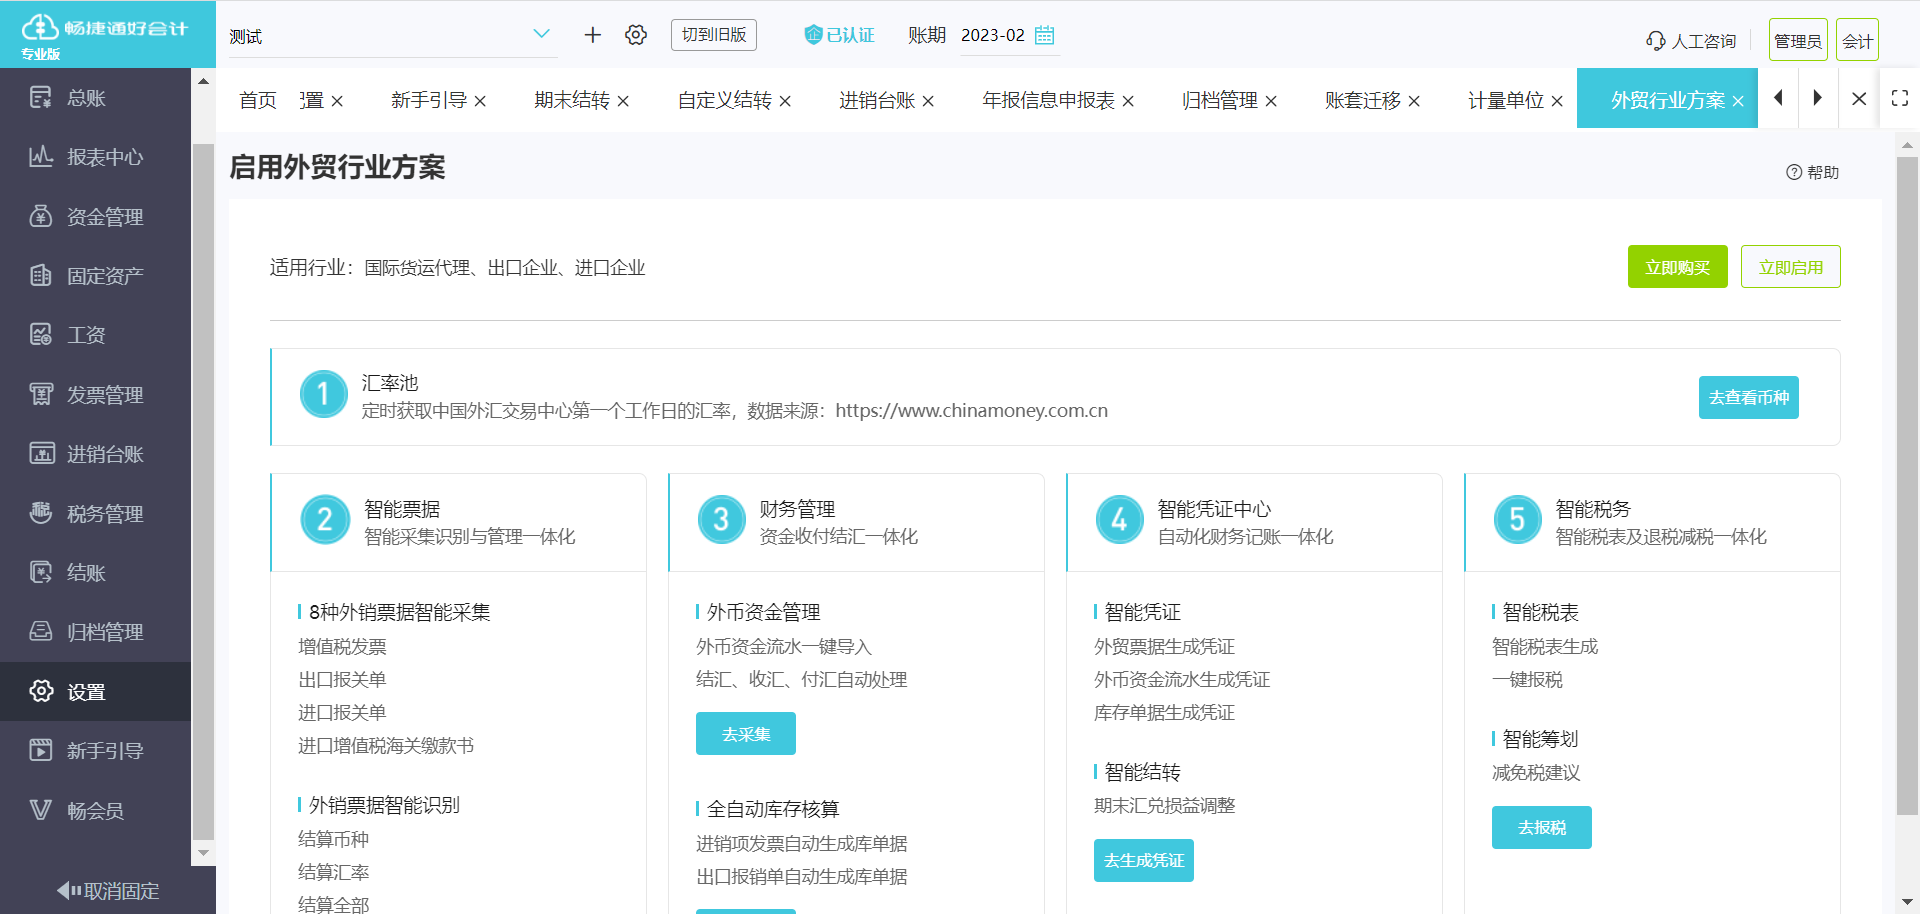Open 发票管理 module
The height and width of the screenshot is (914, 1920).
[x=95, y=395]
